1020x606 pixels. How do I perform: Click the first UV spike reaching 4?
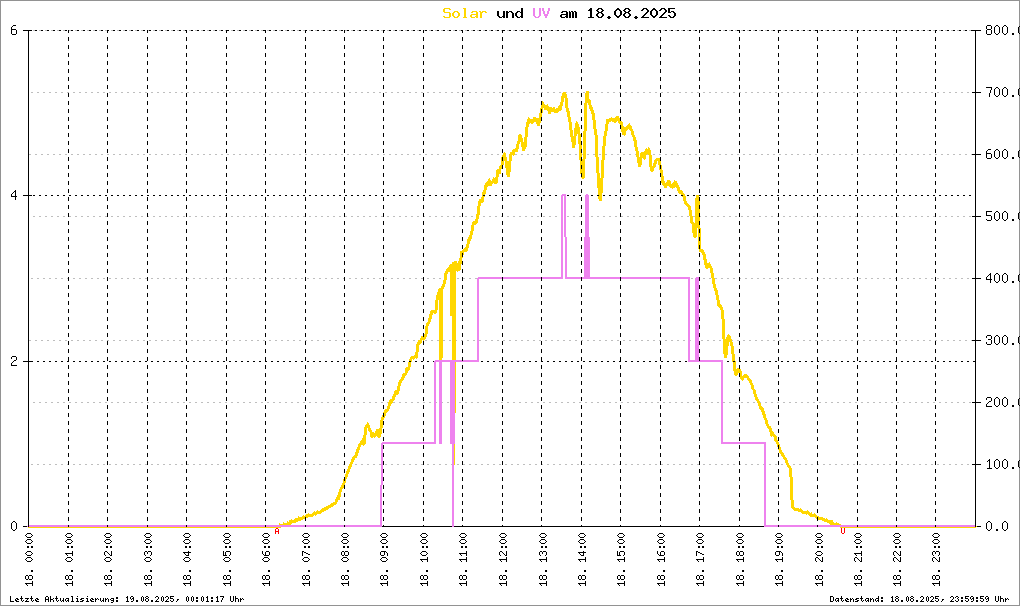(x=563, y=235)
